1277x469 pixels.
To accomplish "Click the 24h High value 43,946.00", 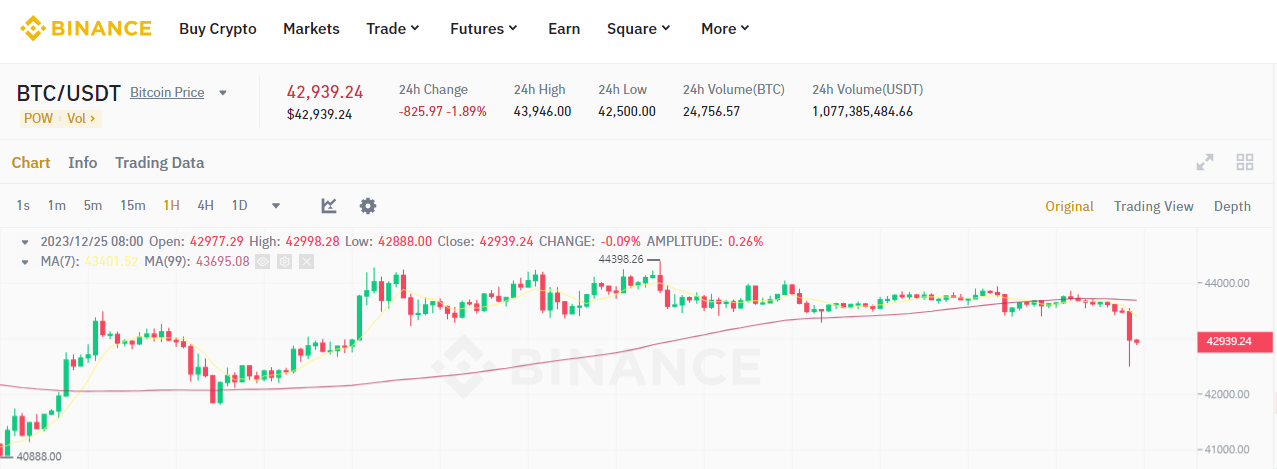I will point(542,111).
